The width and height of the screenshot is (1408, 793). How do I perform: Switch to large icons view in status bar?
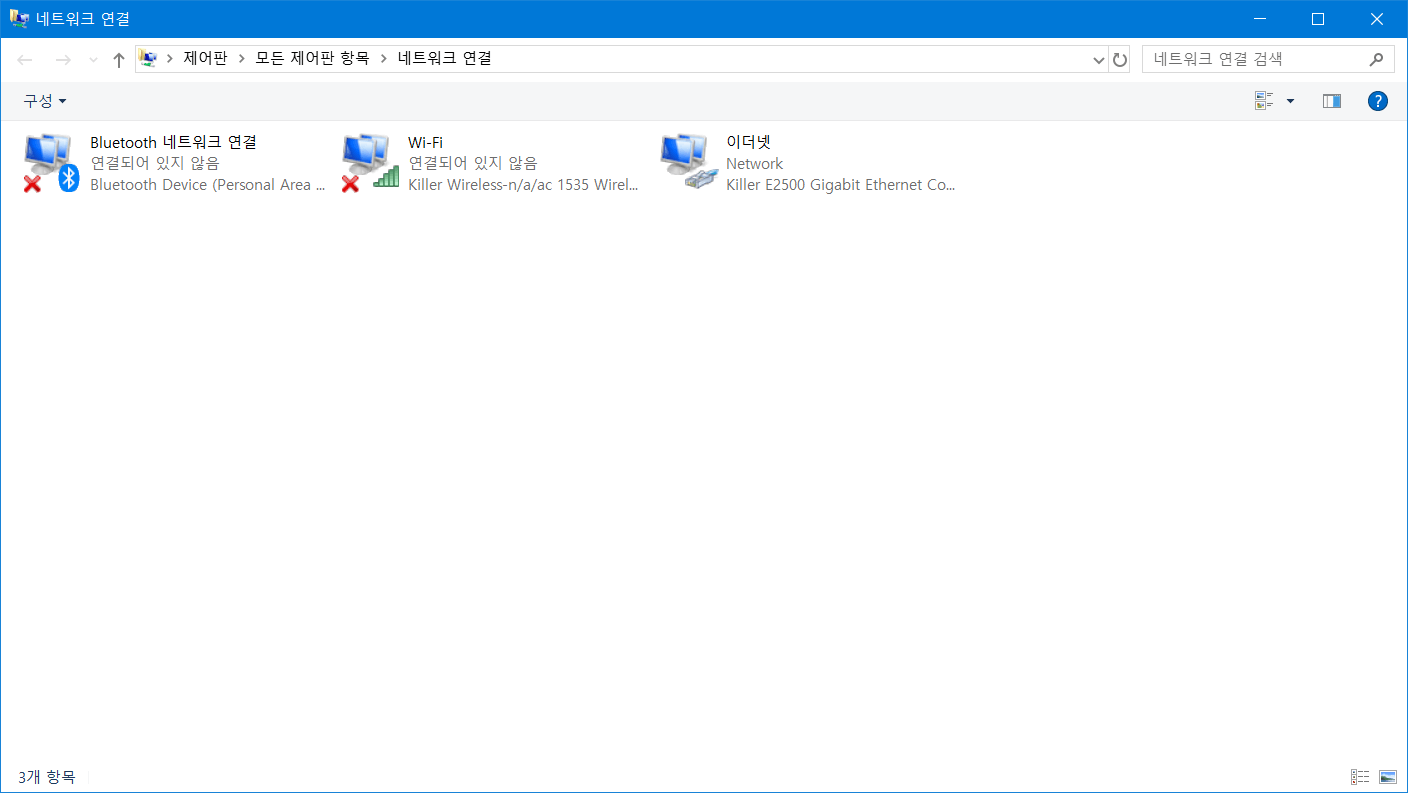pyautogui.click(x=1387, y=777)
